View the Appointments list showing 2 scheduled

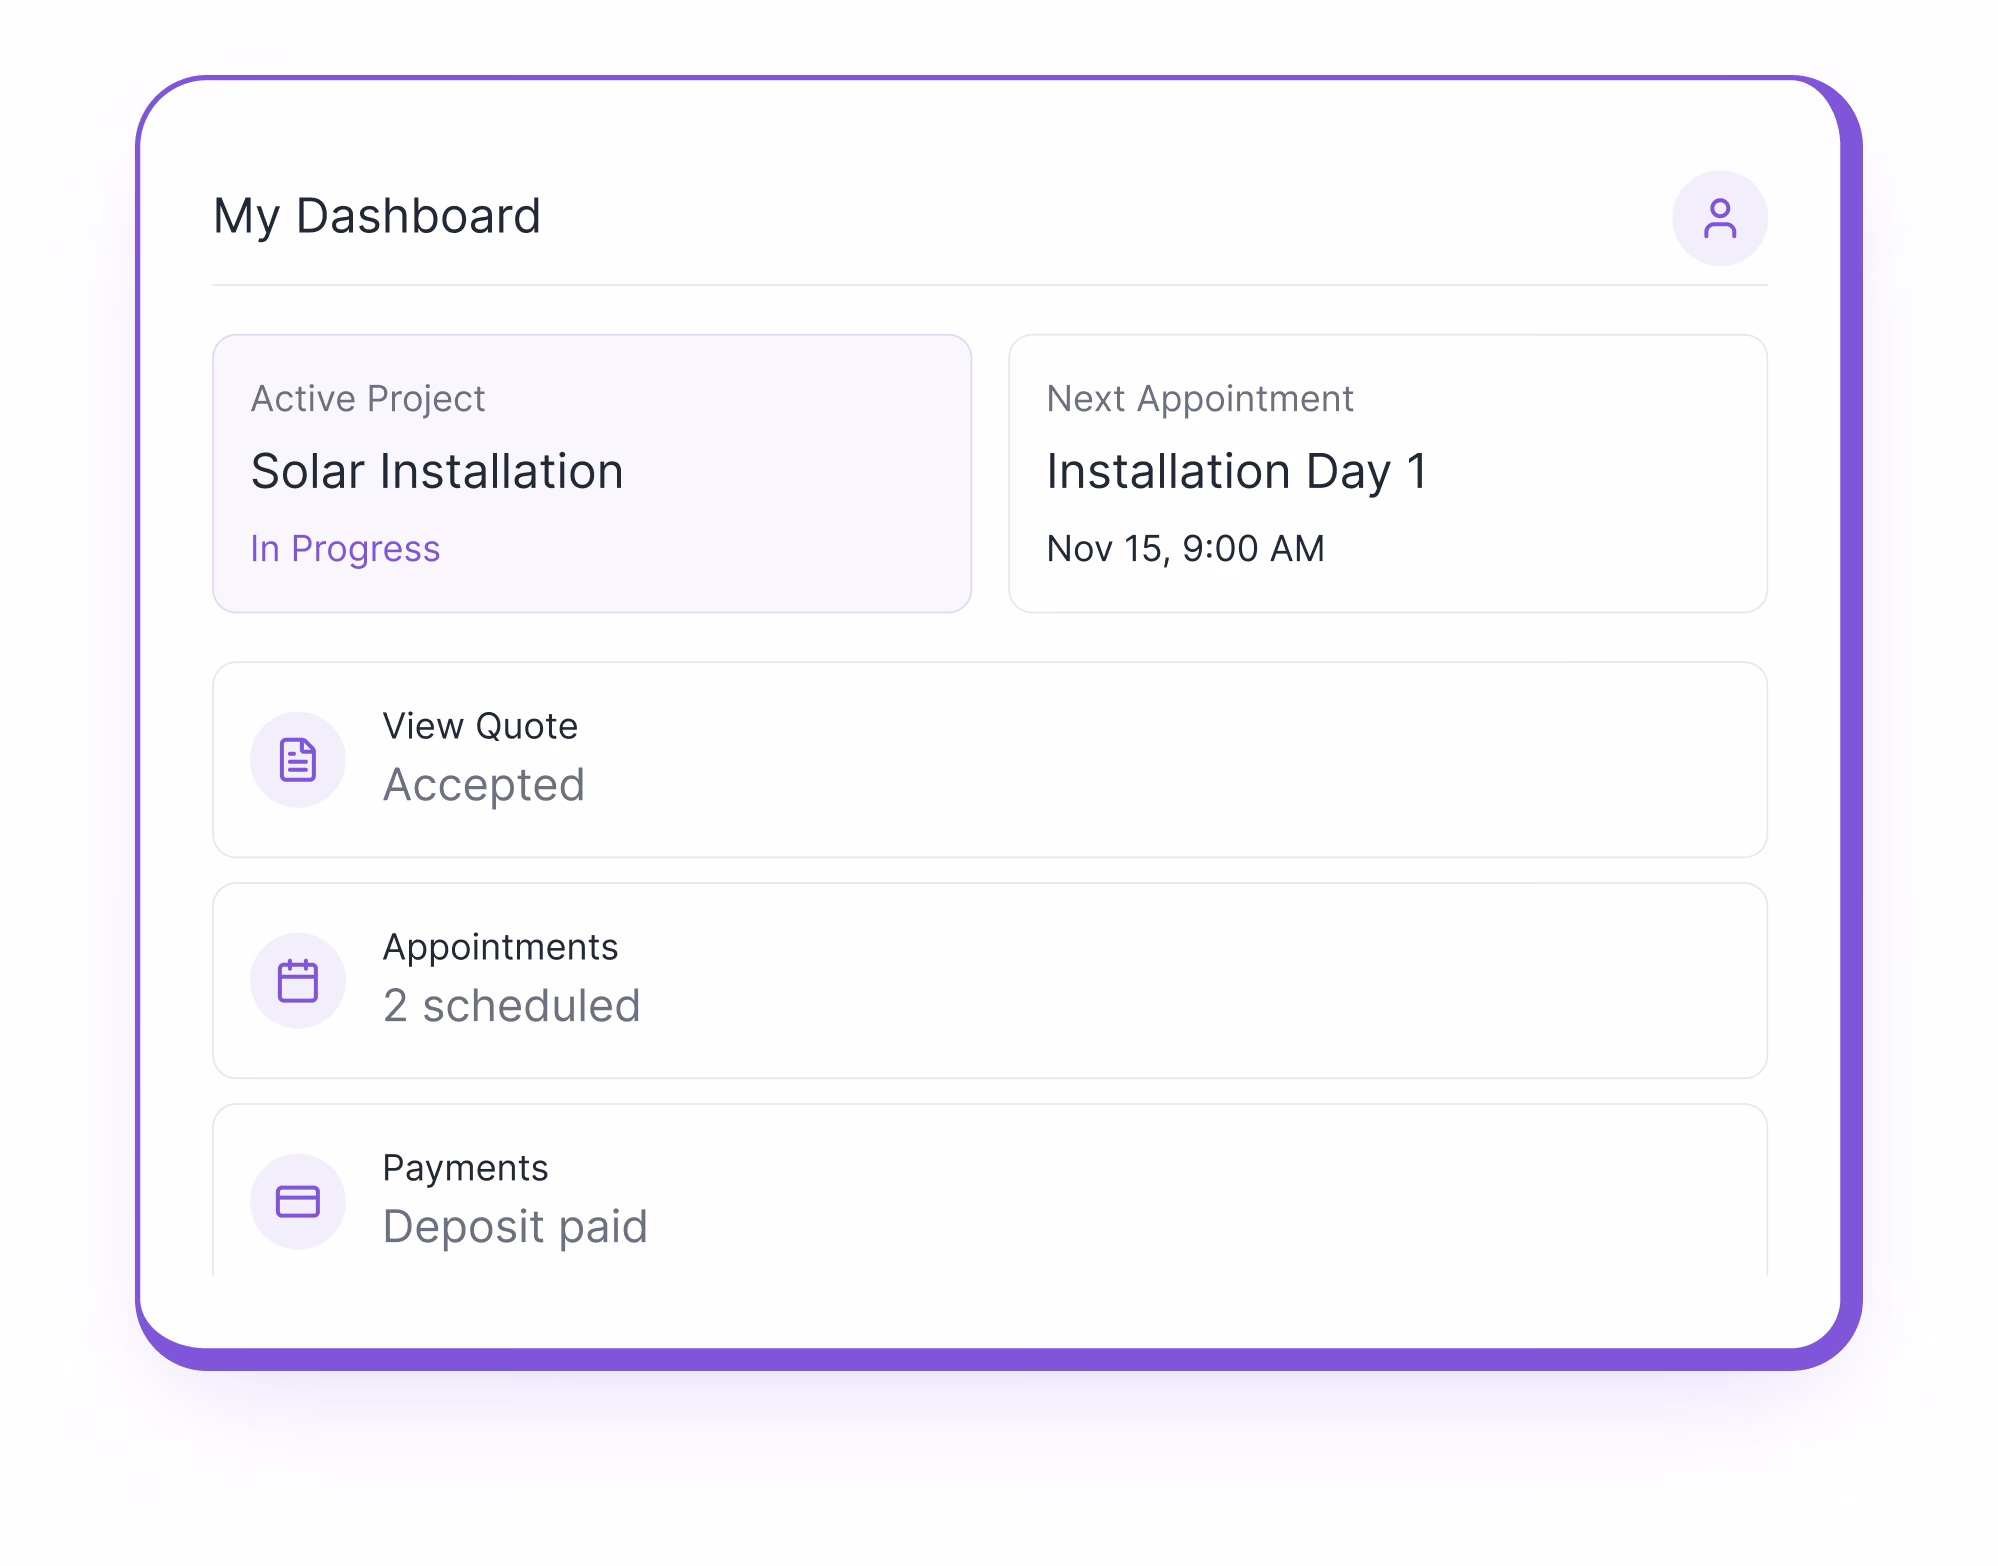pyautogui.click(x=990, y=978)
